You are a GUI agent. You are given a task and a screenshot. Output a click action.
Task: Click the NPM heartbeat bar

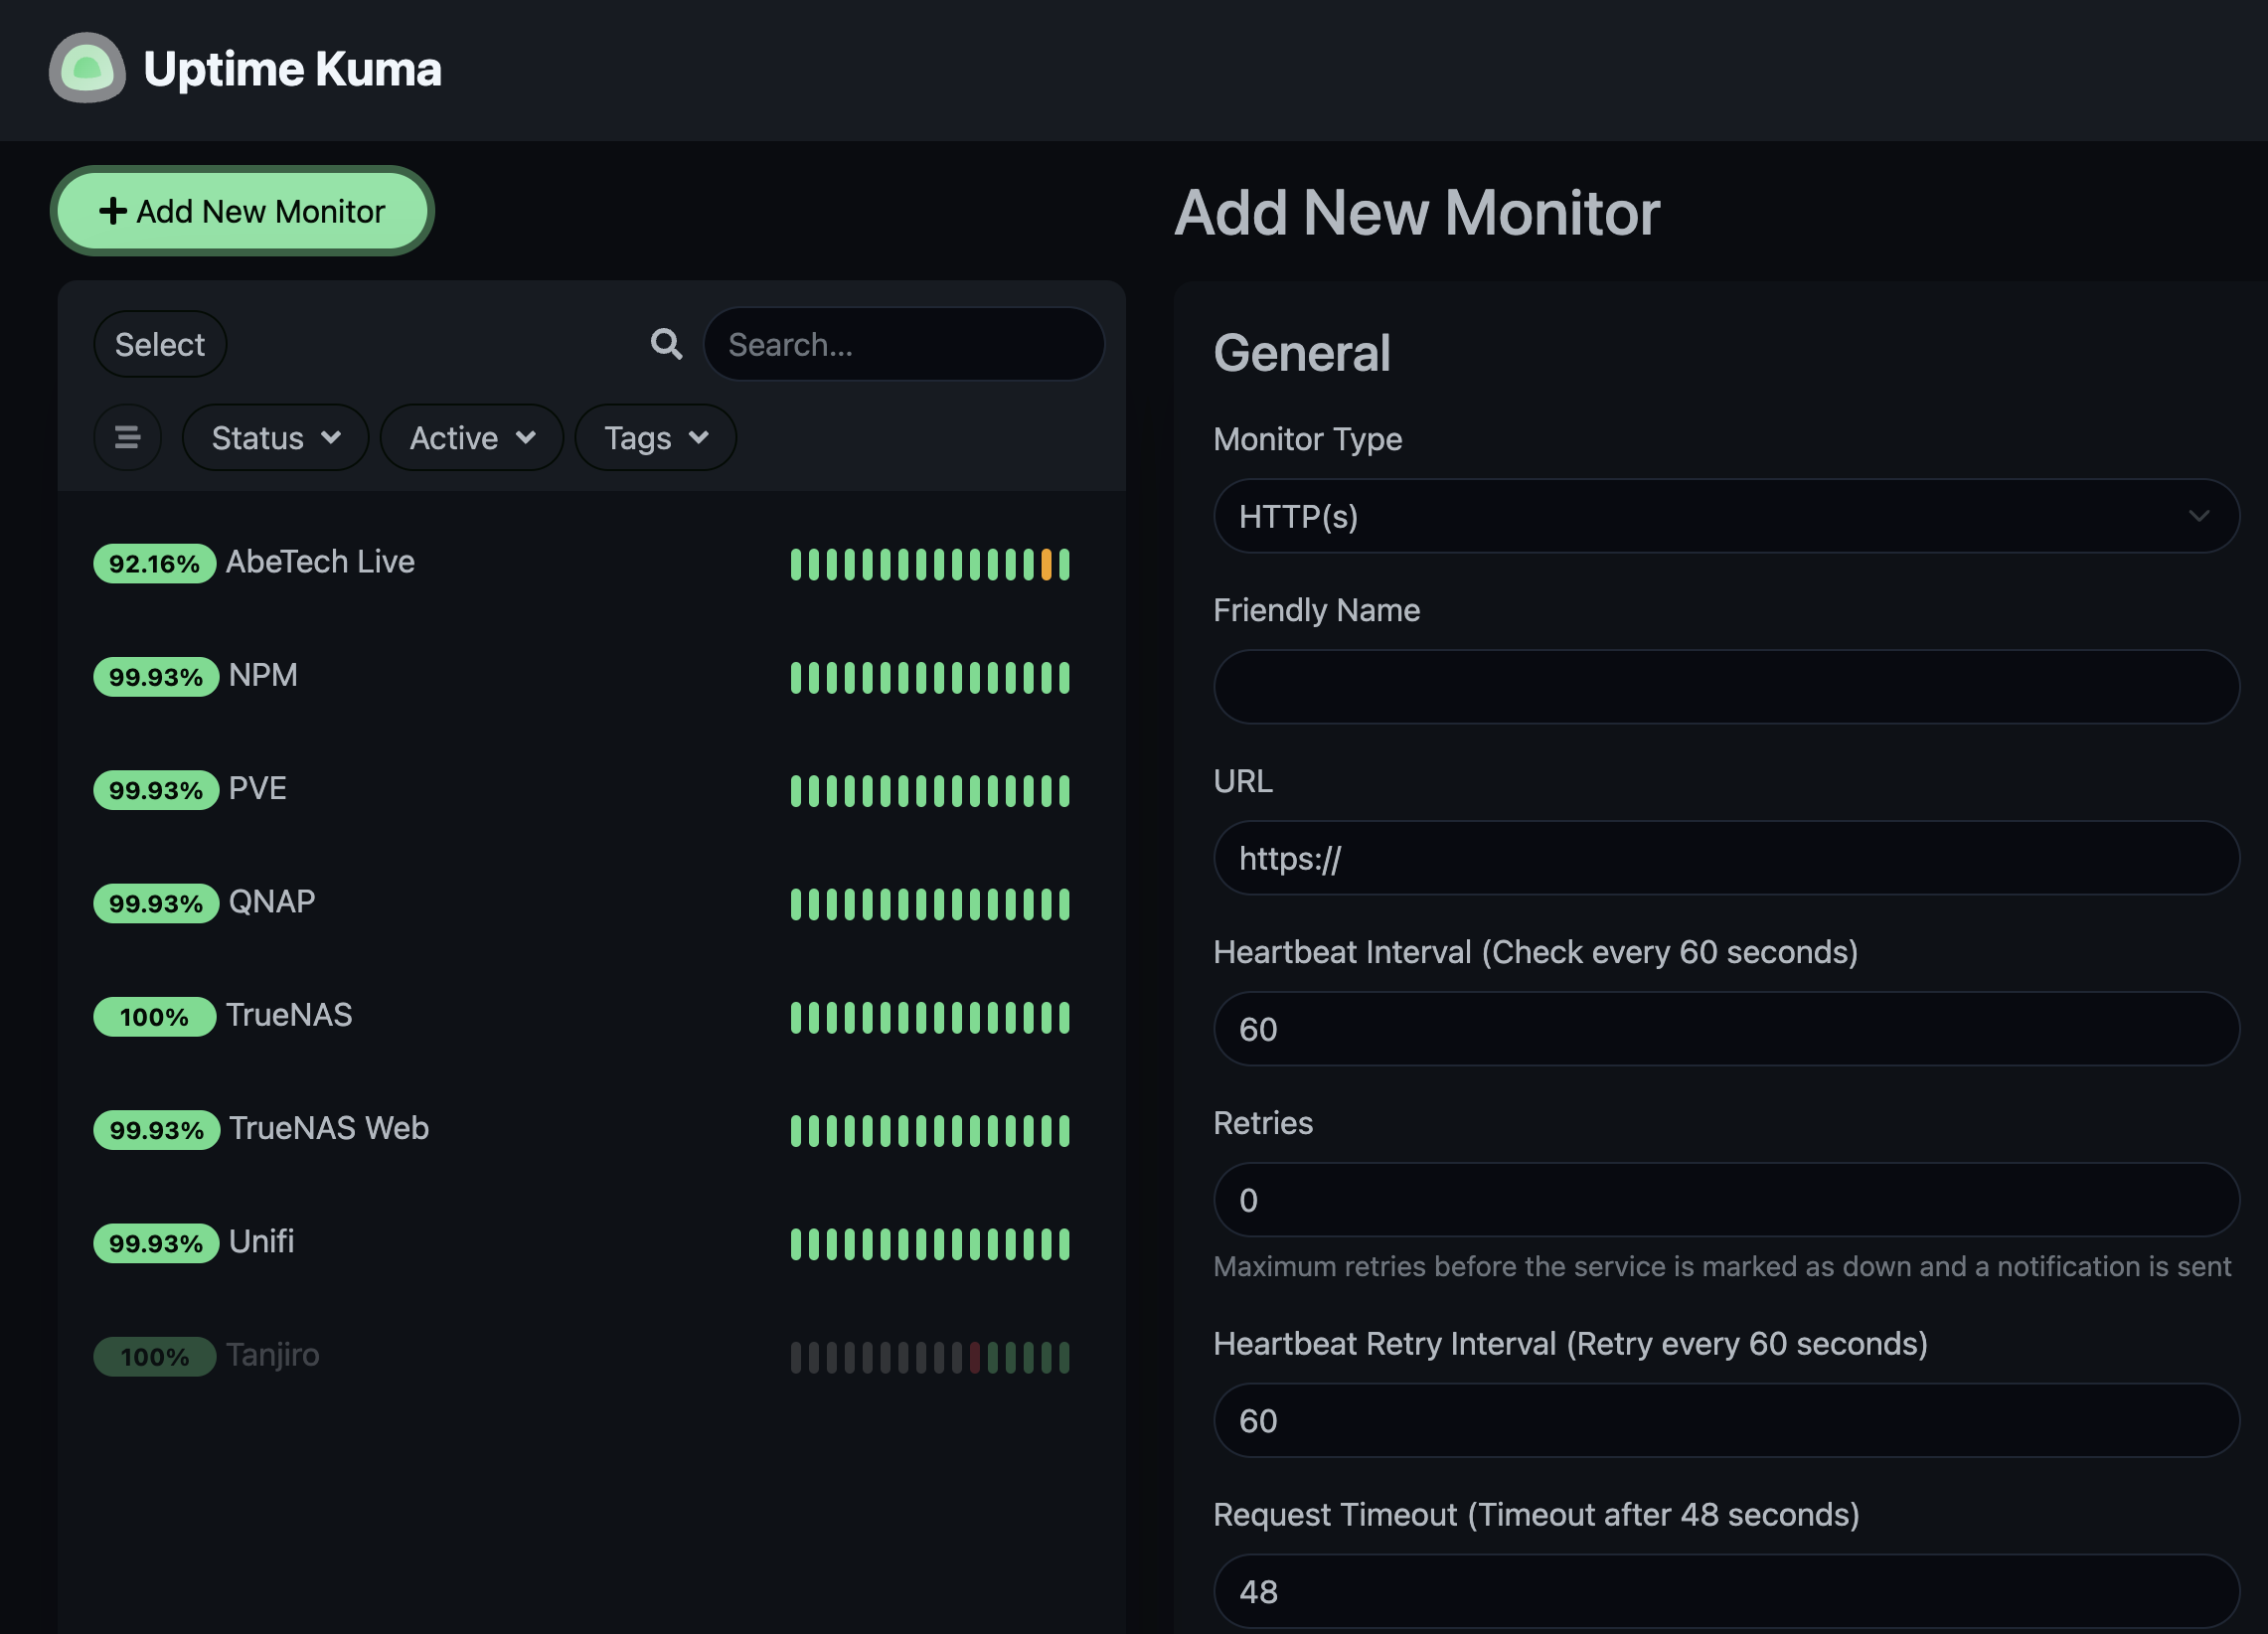(x=930, y=677)
